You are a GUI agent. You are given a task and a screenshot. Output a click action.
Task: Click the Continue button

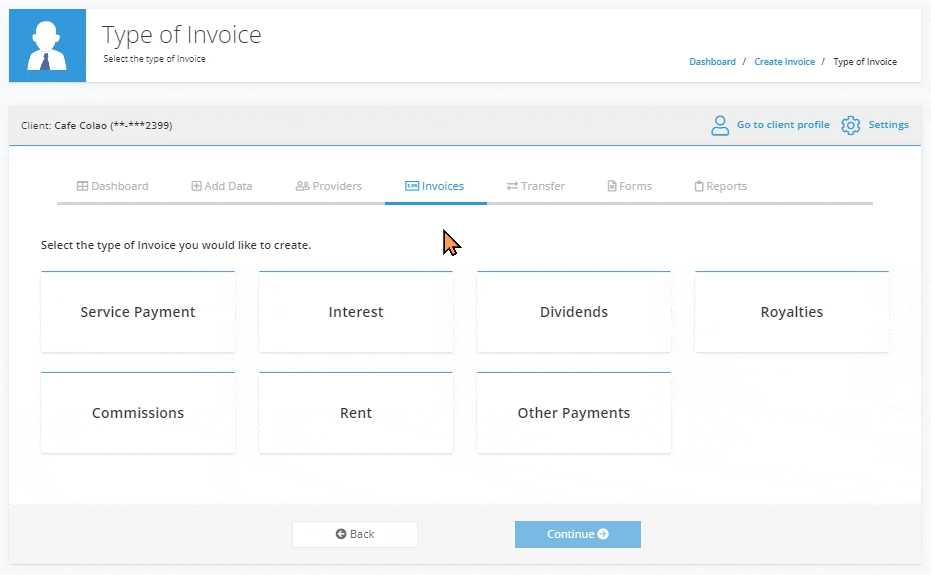578,534
